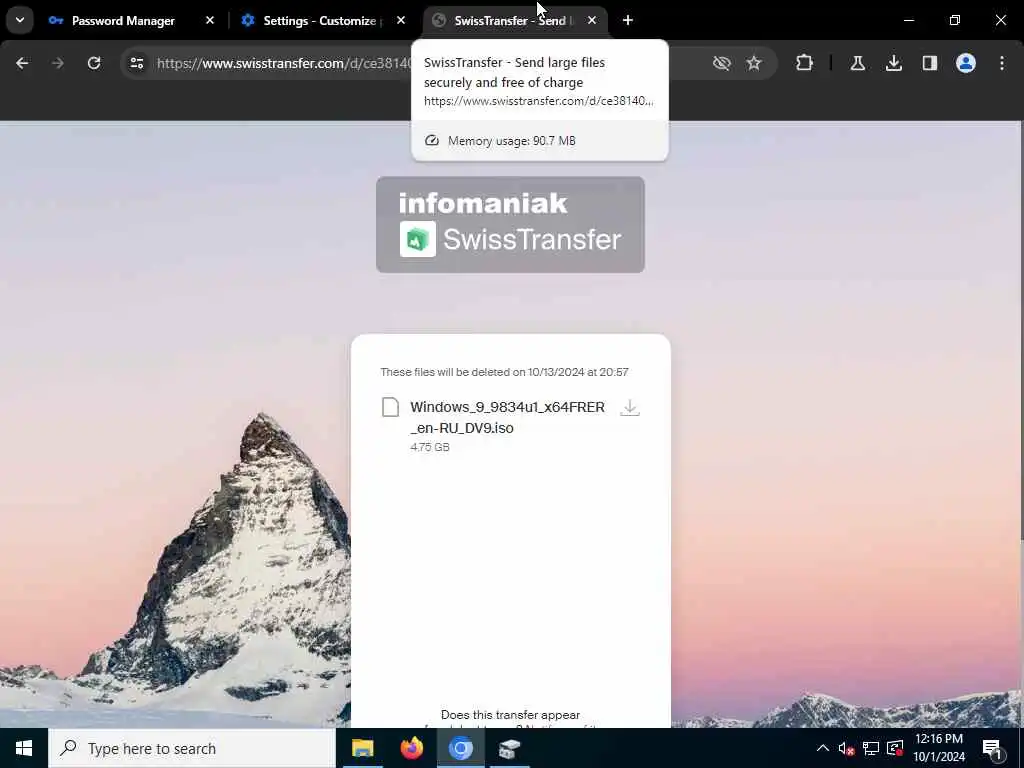The height and width of the screenshot is (768, 1024).
Task: Show hidden system tray icons
Action: 823,748
